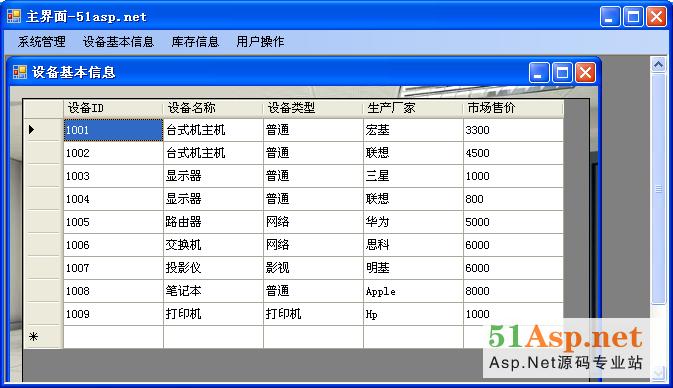Click 显示器 cell in row 1003
Image resolution: width=673 pixels, height=388 pixels.
(x=213, y=176)
